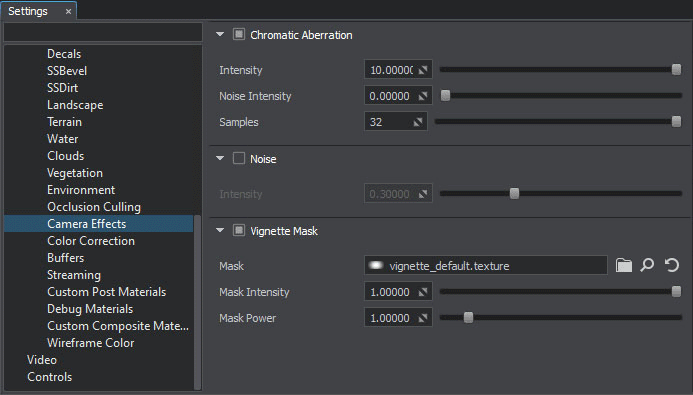Viewport: 693px width, 395px height.
Task: Click the magnifier icon next to Mask field
Action: 647,265
